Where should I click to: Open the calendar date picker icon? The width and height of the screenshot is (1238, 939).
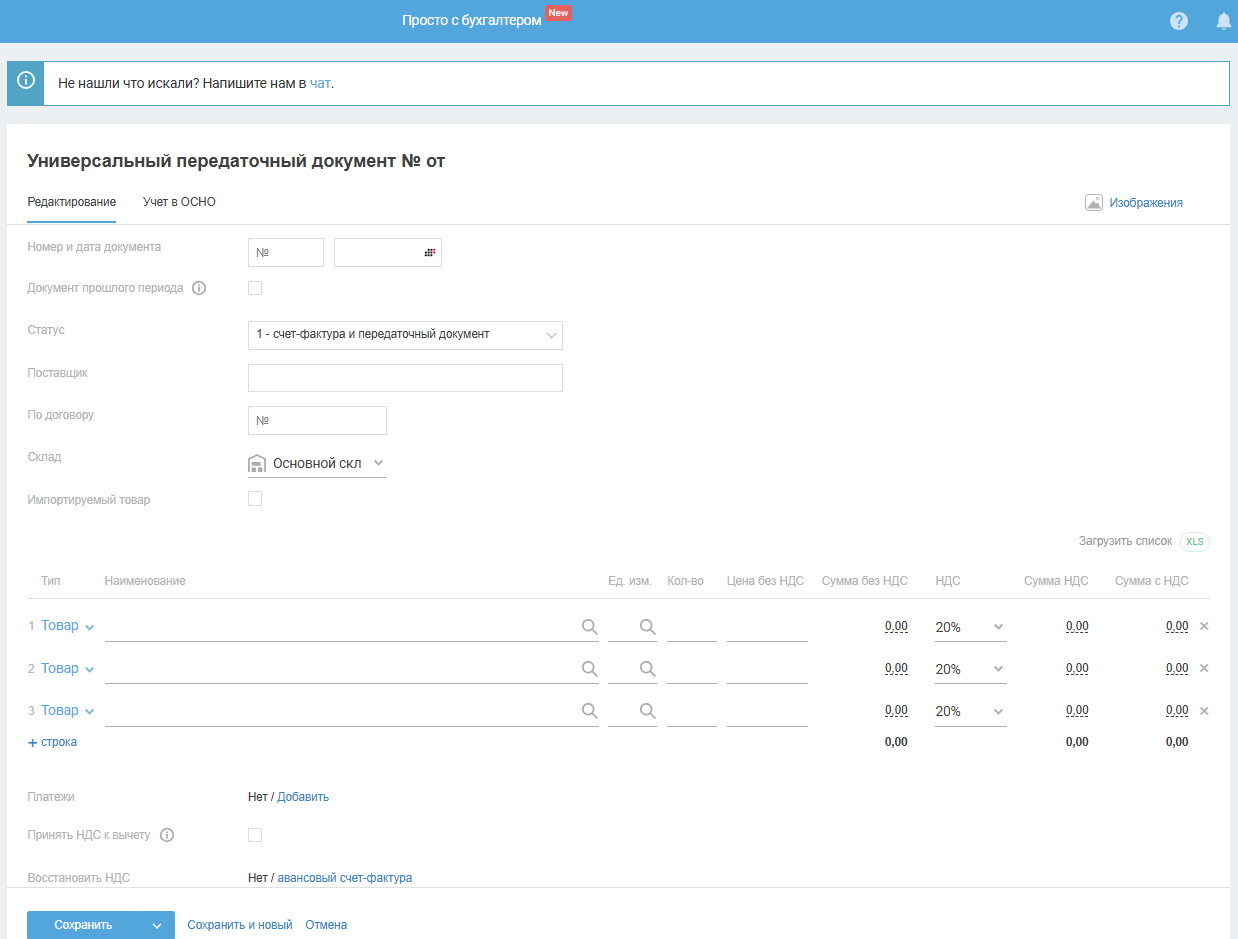tap(430, 253)
